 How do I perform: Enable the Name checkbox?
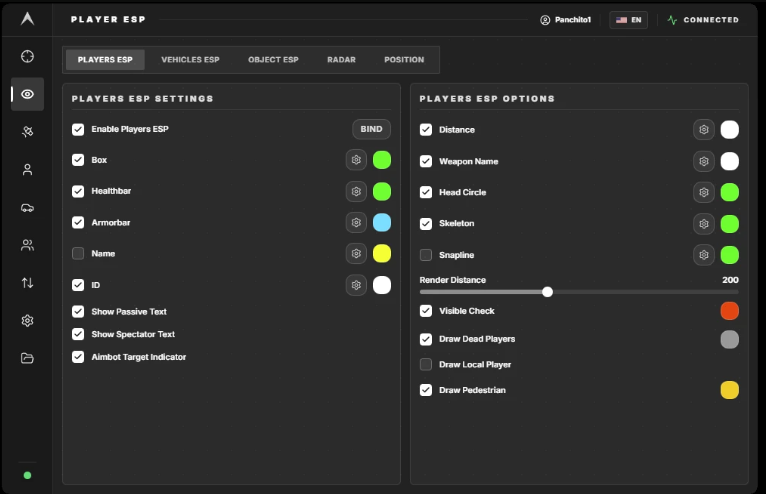tap(78, 254)
